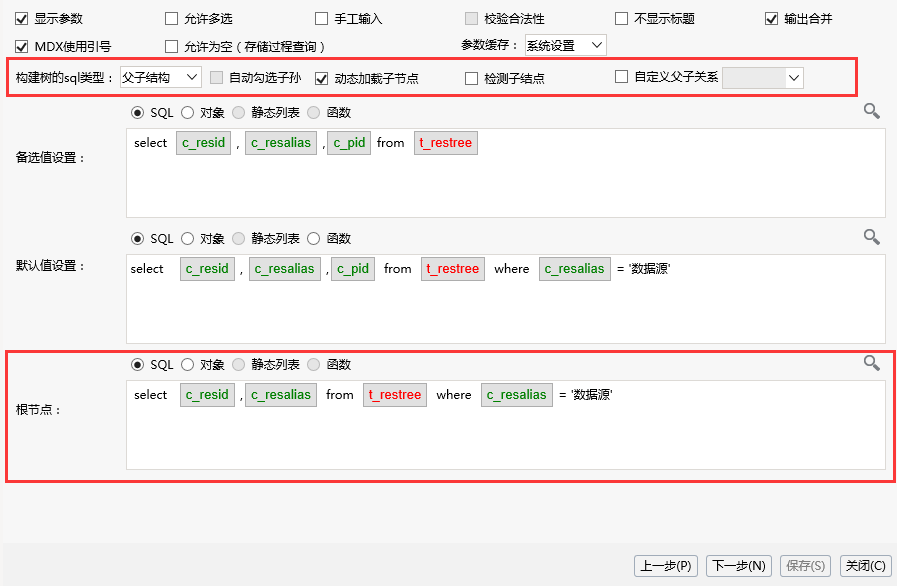The image size is (899, 586).
Task: Select 静态列表 radio for 根节点
Action: tap(239, 365)
